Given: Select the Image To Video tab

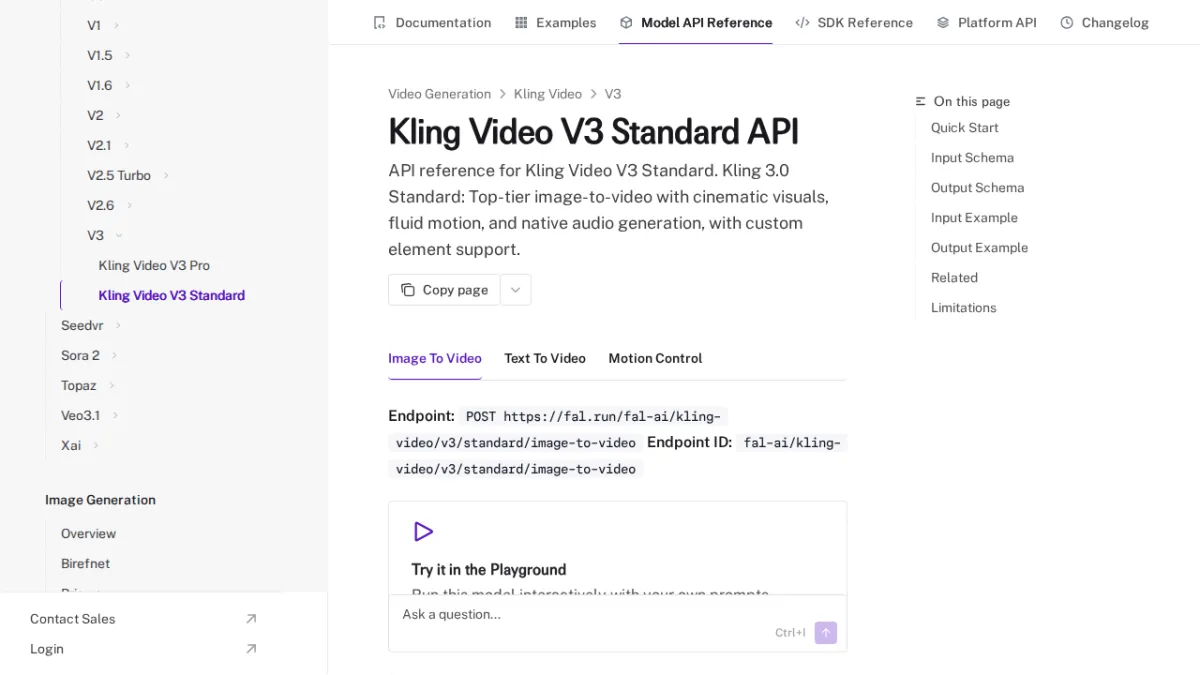Looking at the screenshot, I should pyautogui.click(x=435, y=358).
